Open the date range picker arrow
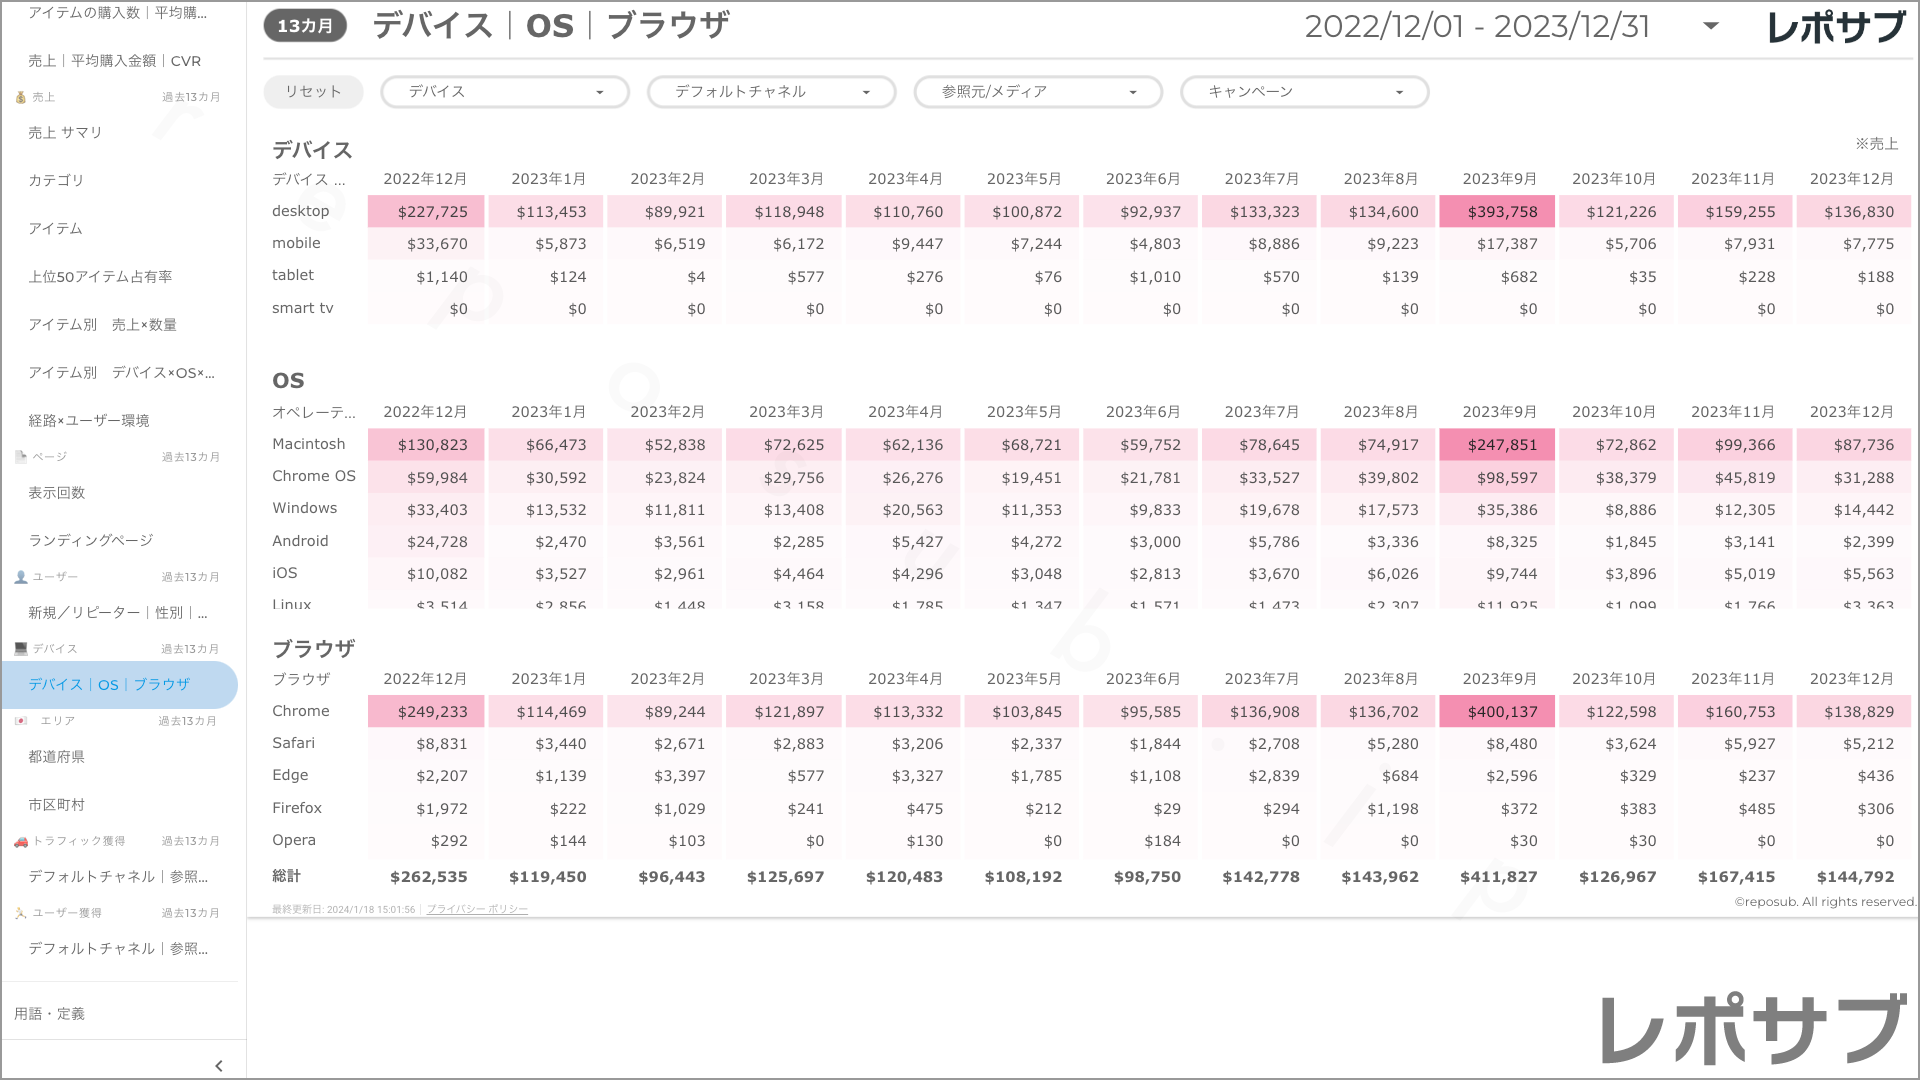The image size is (1920, 1080). point(1710,27)
